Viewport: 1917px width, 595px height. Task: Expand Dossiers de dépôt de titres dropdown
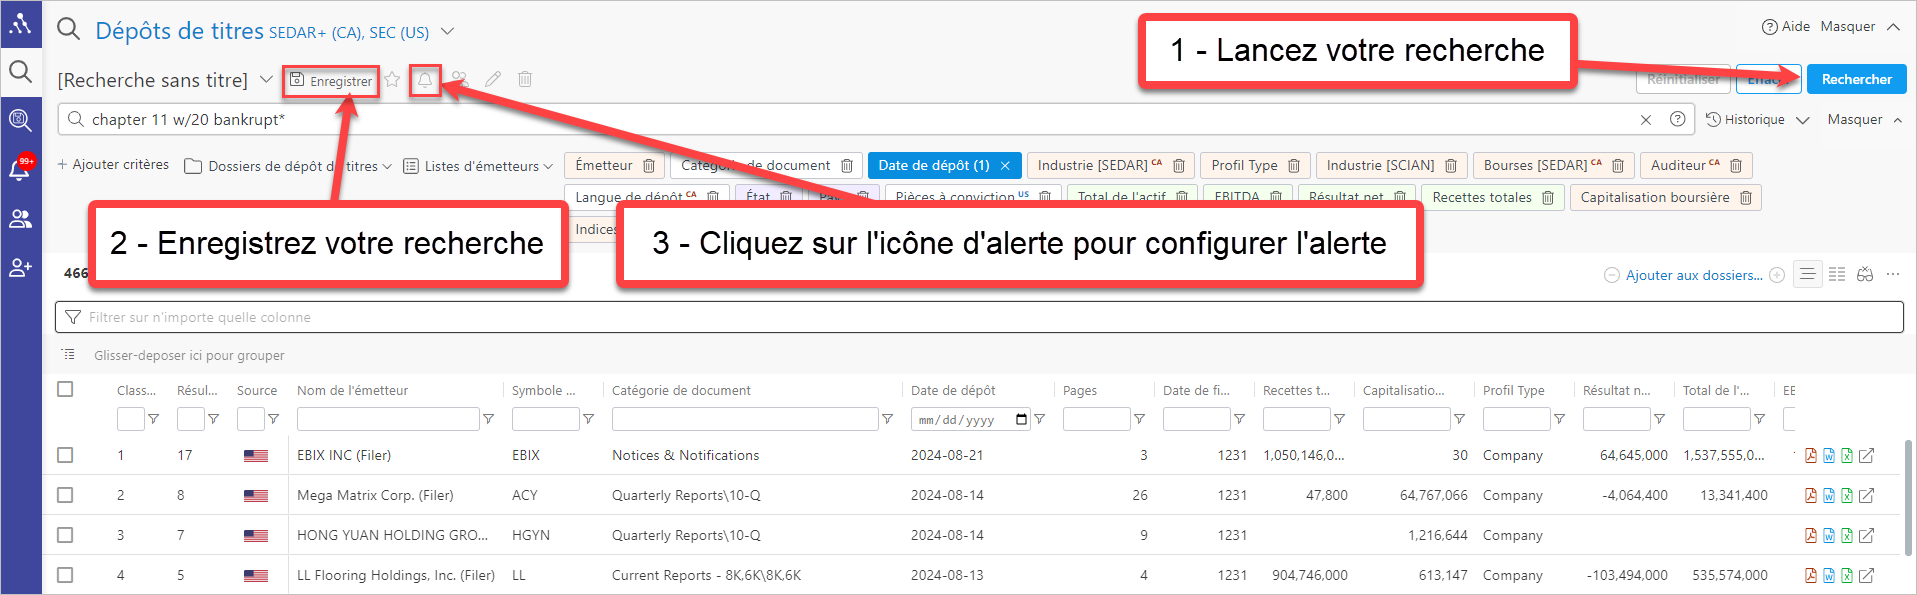288,166
